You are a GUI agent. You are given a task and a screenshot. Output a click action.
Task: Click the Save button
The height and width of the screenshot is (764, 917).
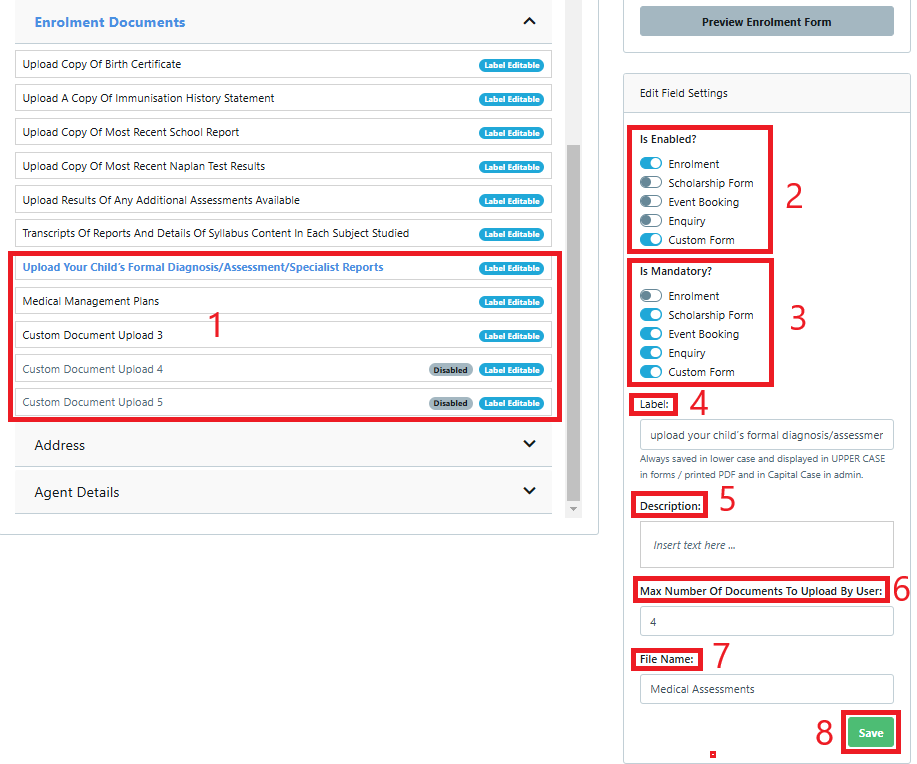tap(869, 731)
